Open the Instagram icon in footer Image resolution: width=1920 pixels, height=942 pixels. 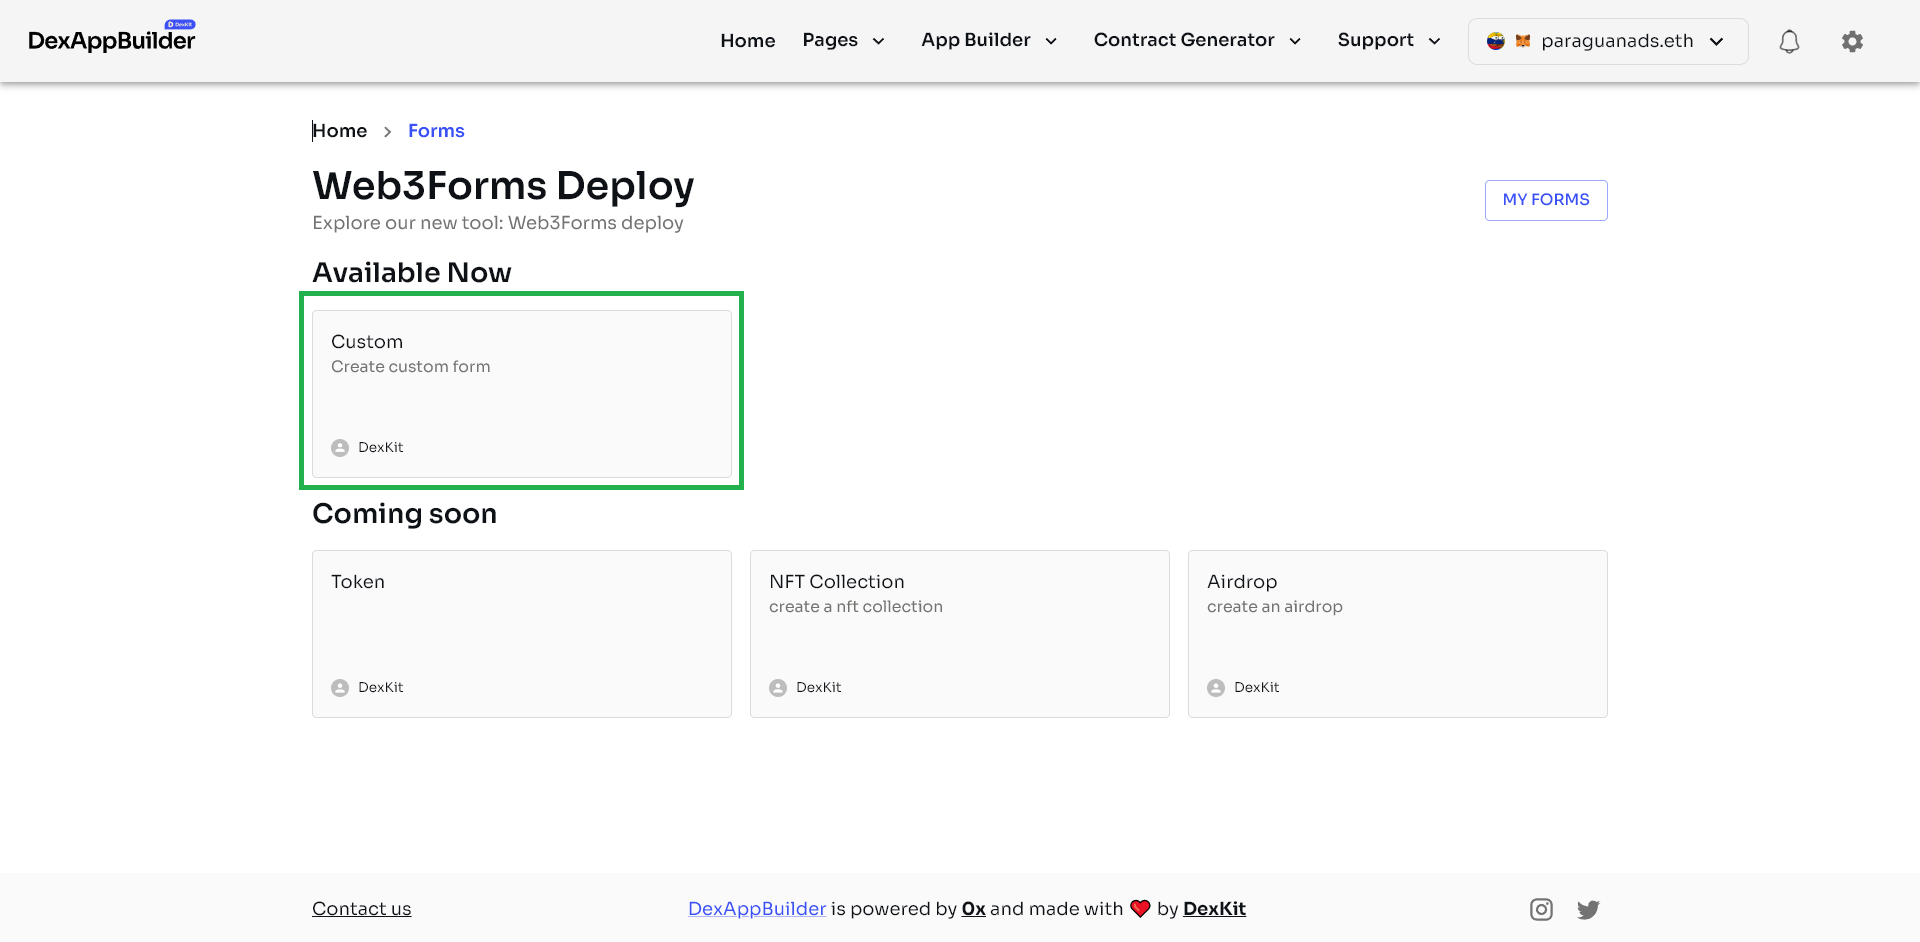tap(1541, 909)
